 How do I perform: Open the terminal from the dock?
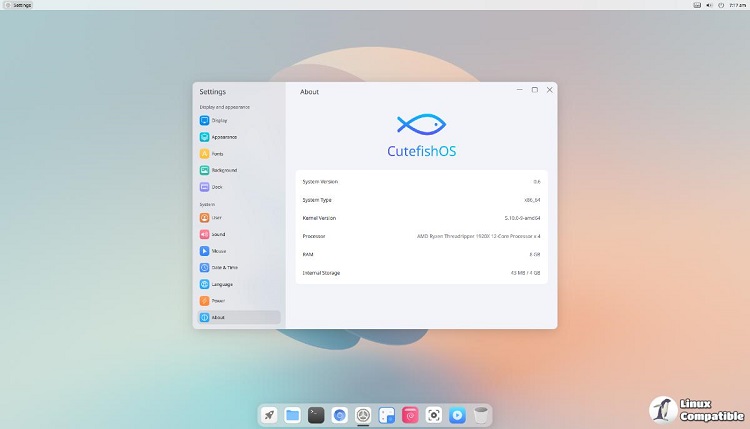316,414
